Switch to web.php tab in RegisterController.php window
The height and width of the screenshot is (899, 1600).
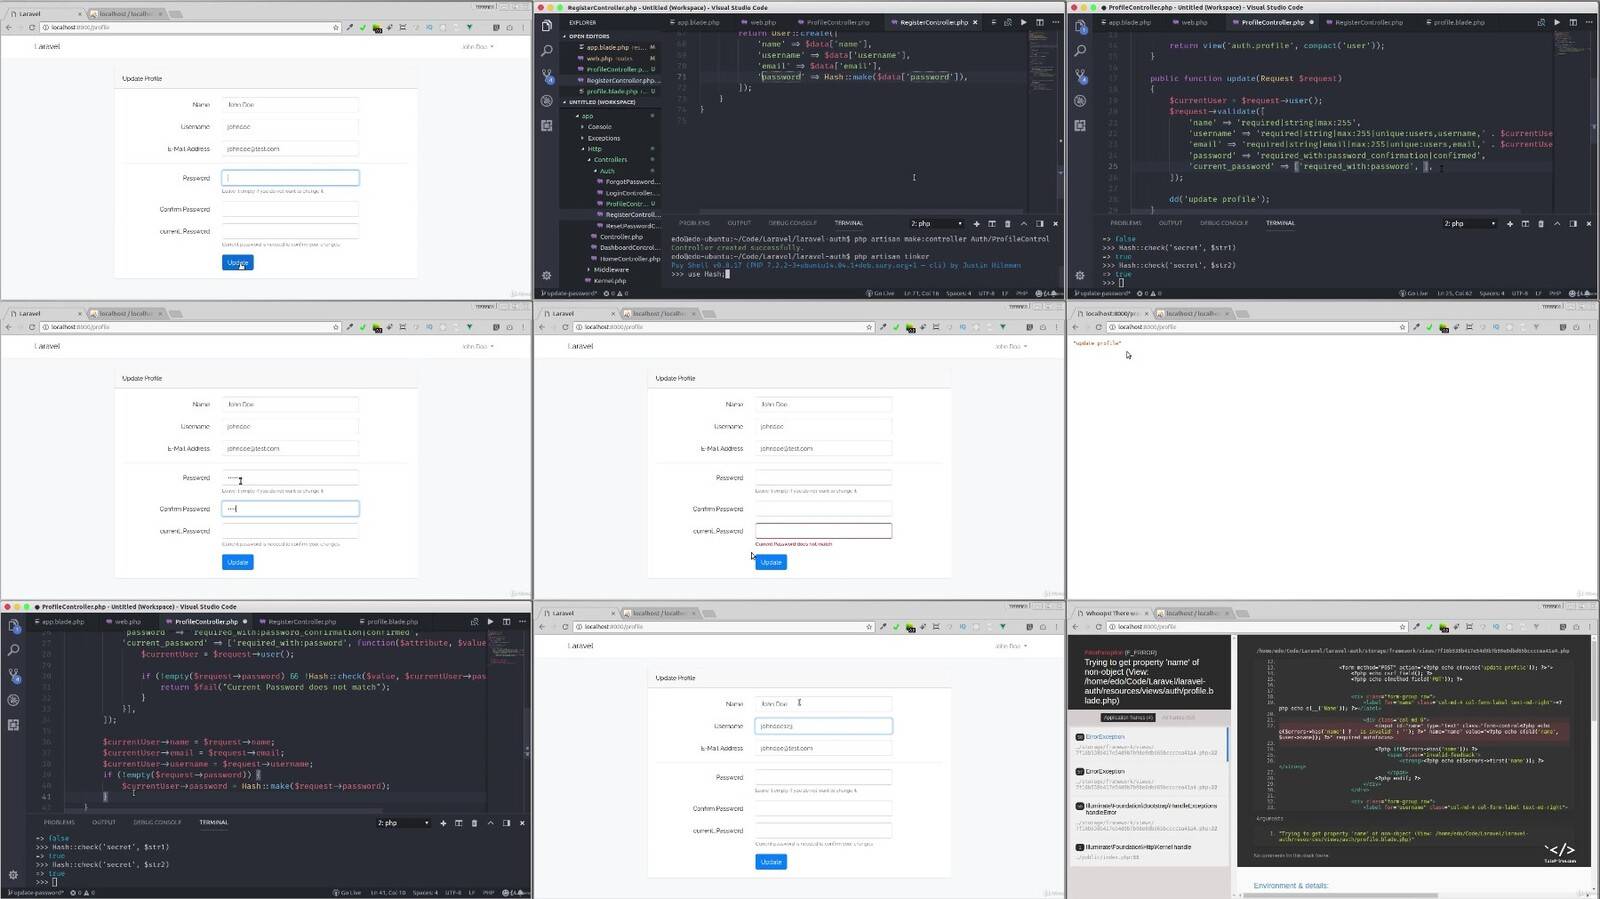[762, 22]
